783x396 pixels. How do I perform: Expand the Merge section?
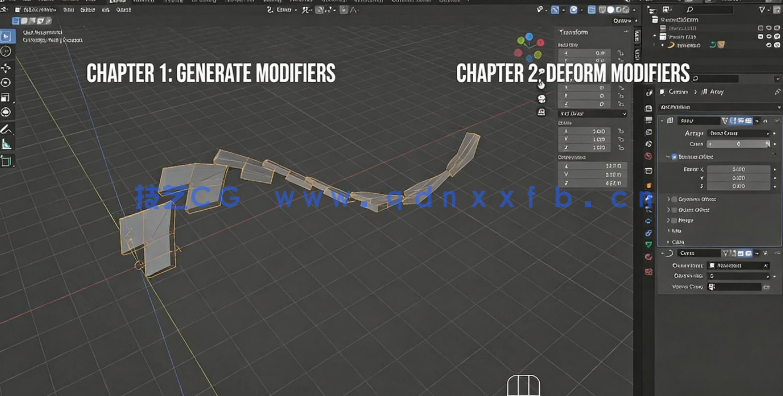click(x=668, y=220)
